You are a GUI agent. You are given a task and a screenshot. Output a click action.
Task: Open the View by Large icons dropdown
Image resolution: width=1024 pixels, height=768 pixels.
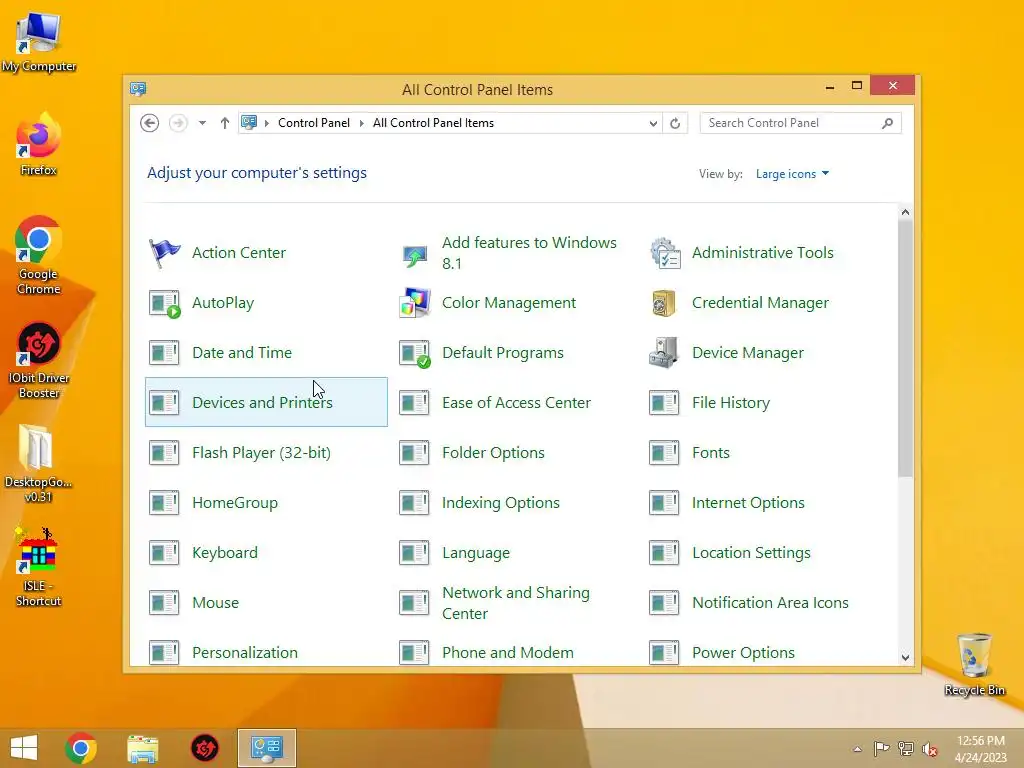pos(792,174)
